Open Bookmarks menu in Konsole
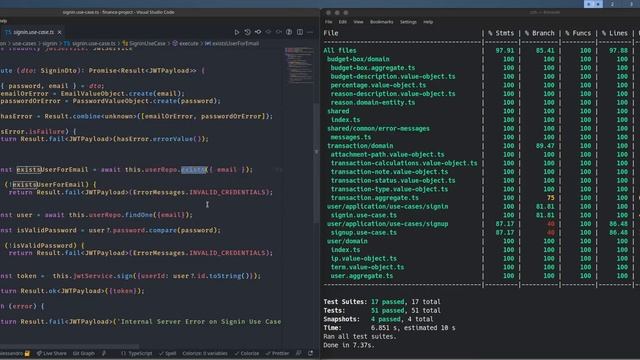The image size is (640, 360). click(x=382, y=22)
